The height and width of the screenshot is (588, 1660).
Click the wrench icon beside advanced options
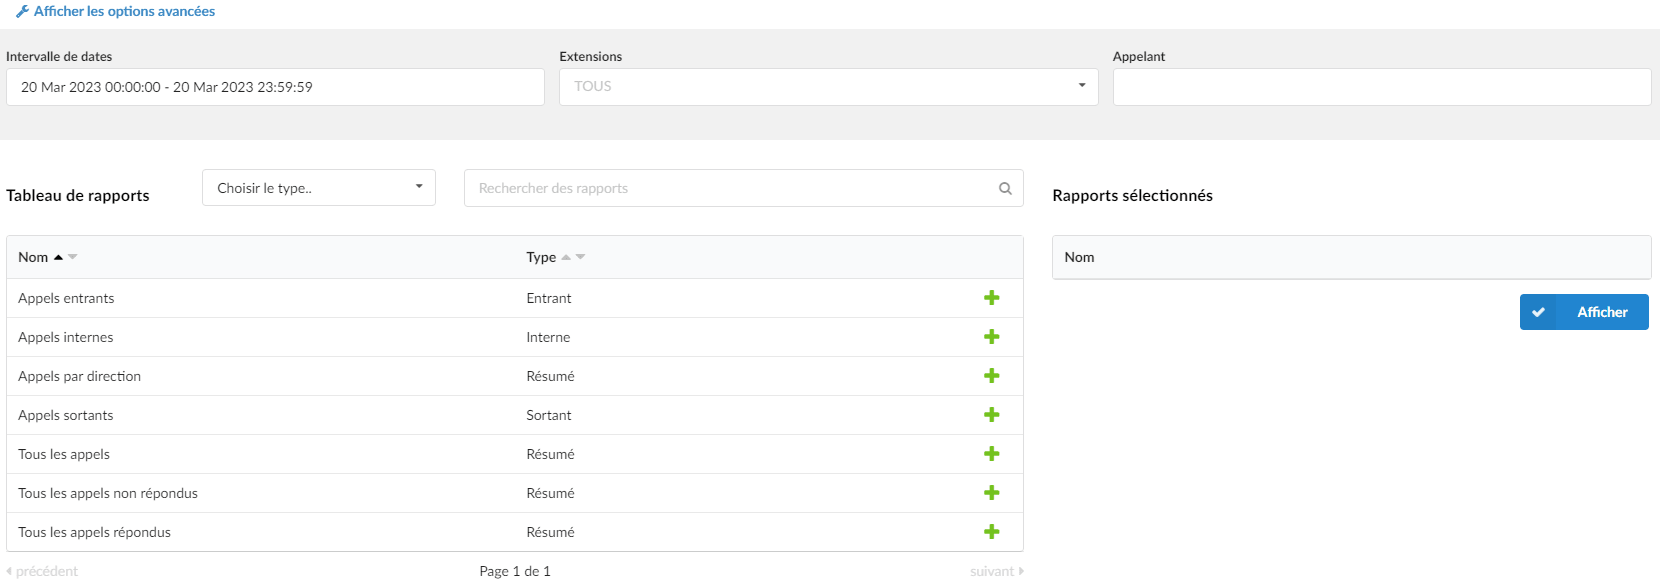click(22, 11)
